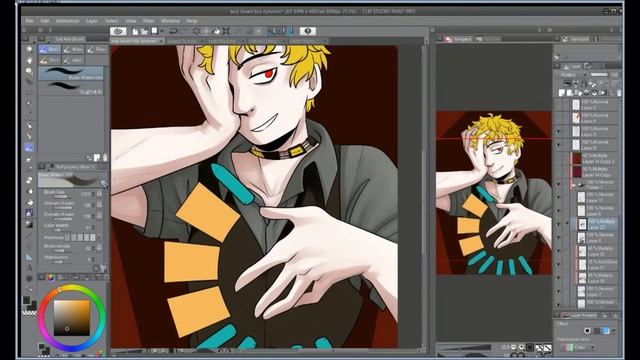Open the Layer menu

(92, 20)
